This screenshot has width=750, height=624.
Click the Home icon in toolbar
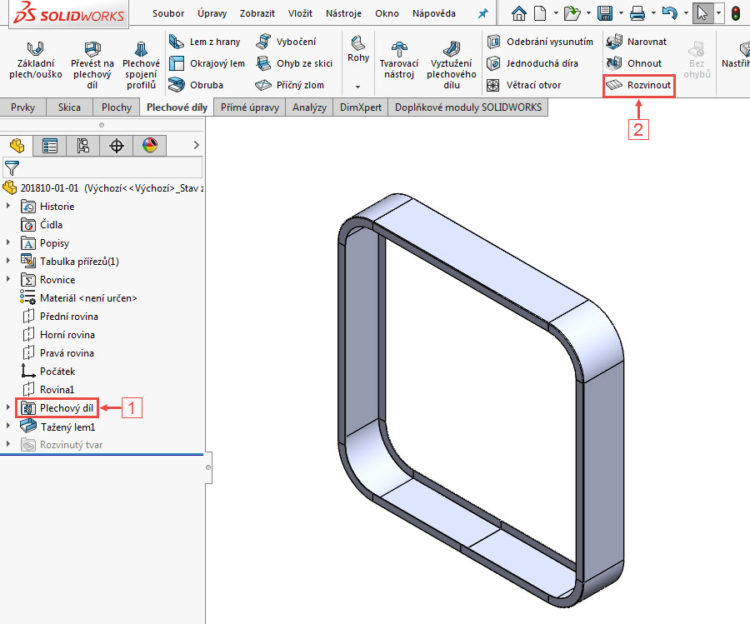(518, 13)
